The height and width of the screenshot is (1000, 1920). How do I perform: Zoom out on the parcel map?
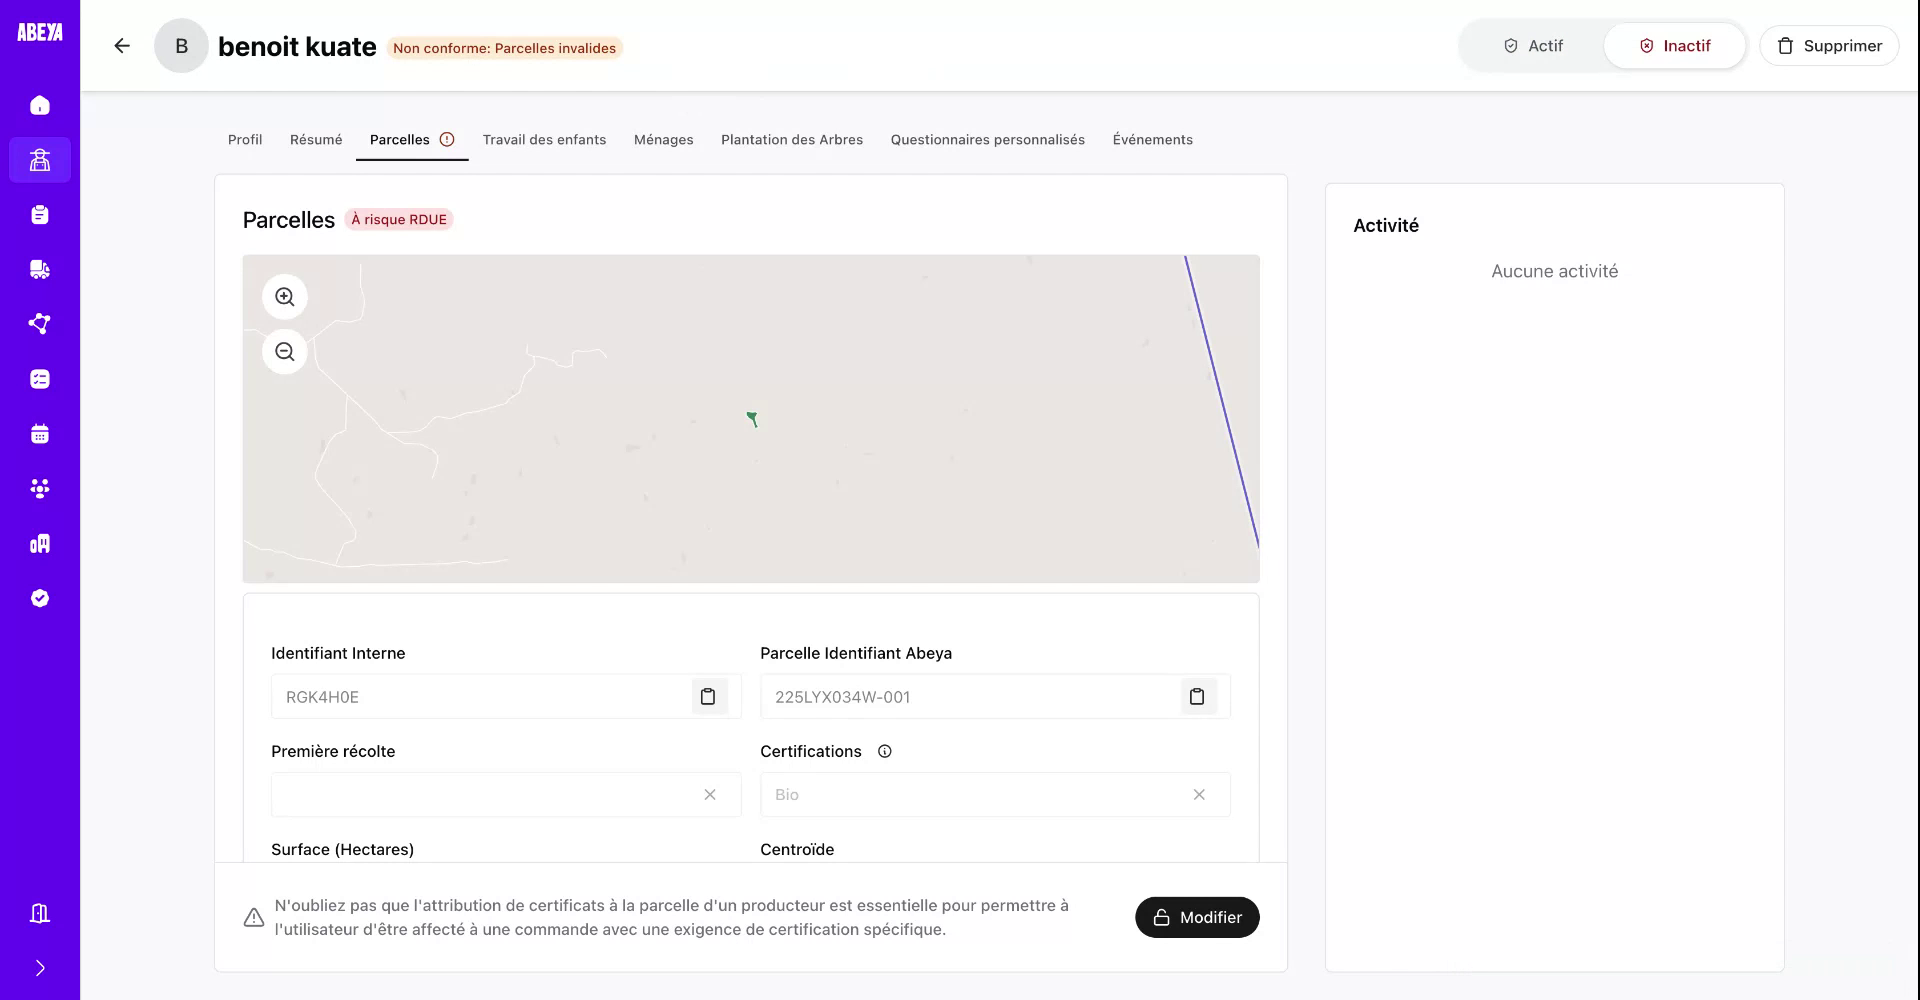pyautogui.click(x=284, y=351)
